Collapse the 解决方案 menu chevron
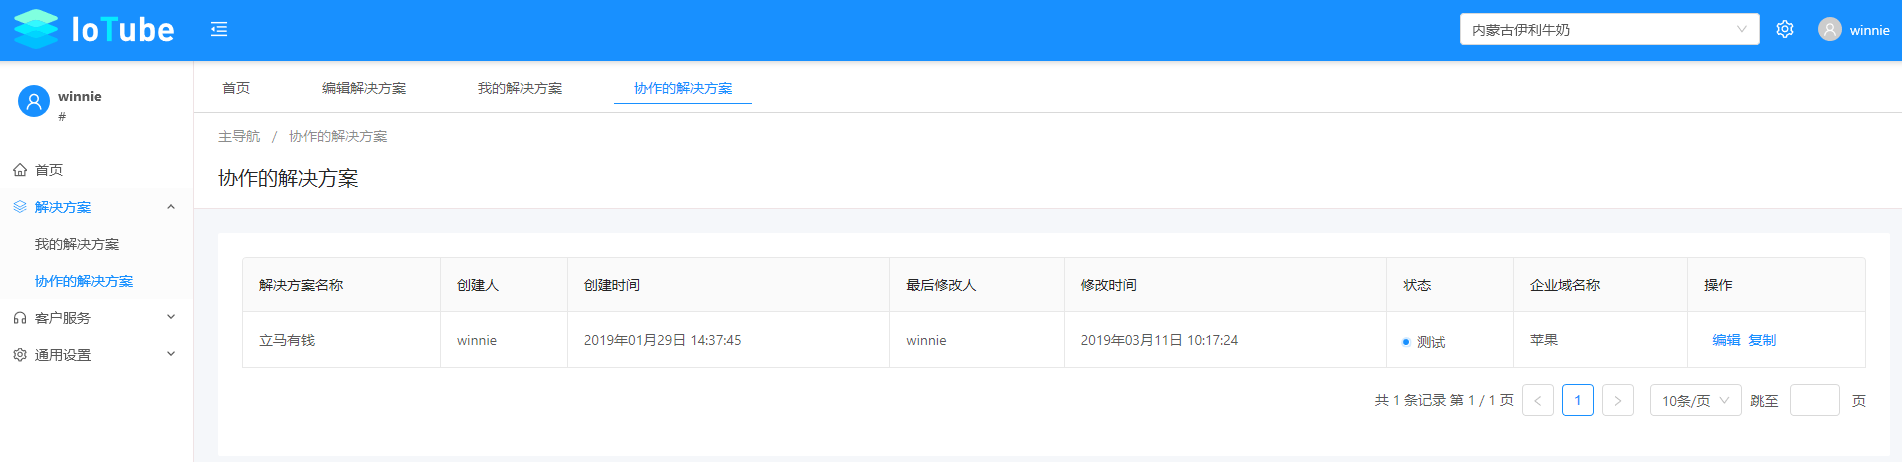 (171, 207)
